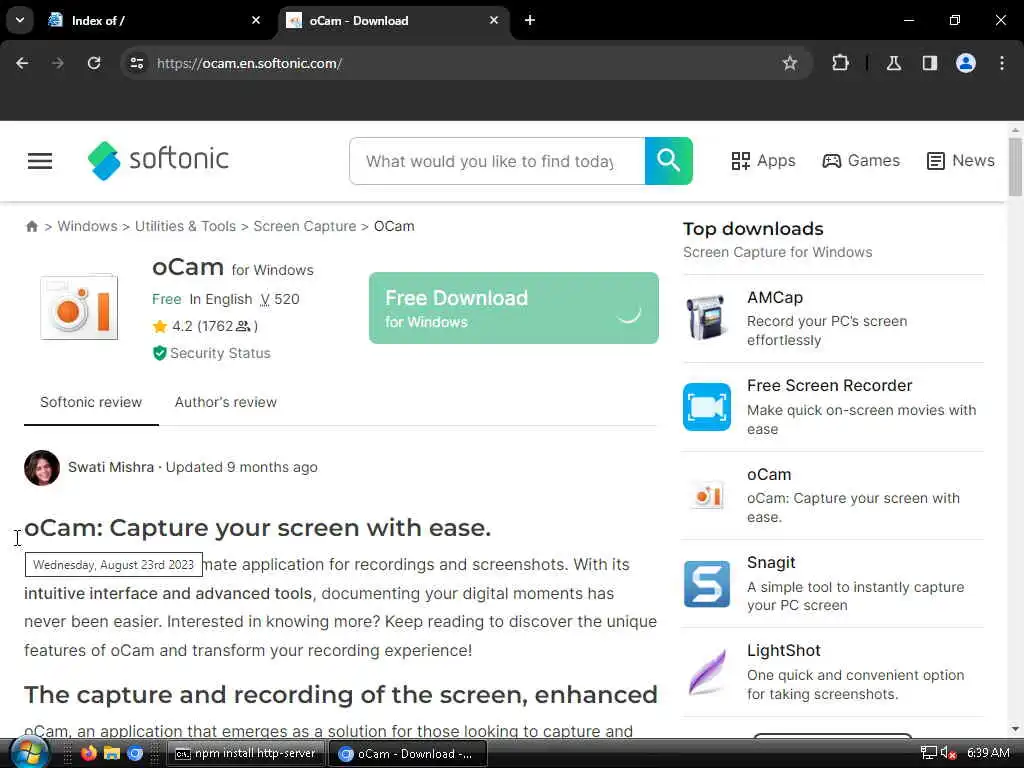Click the scrollbar down arrow
Viewport: 1024px width, 768px height.
(x=1015, y=729)
